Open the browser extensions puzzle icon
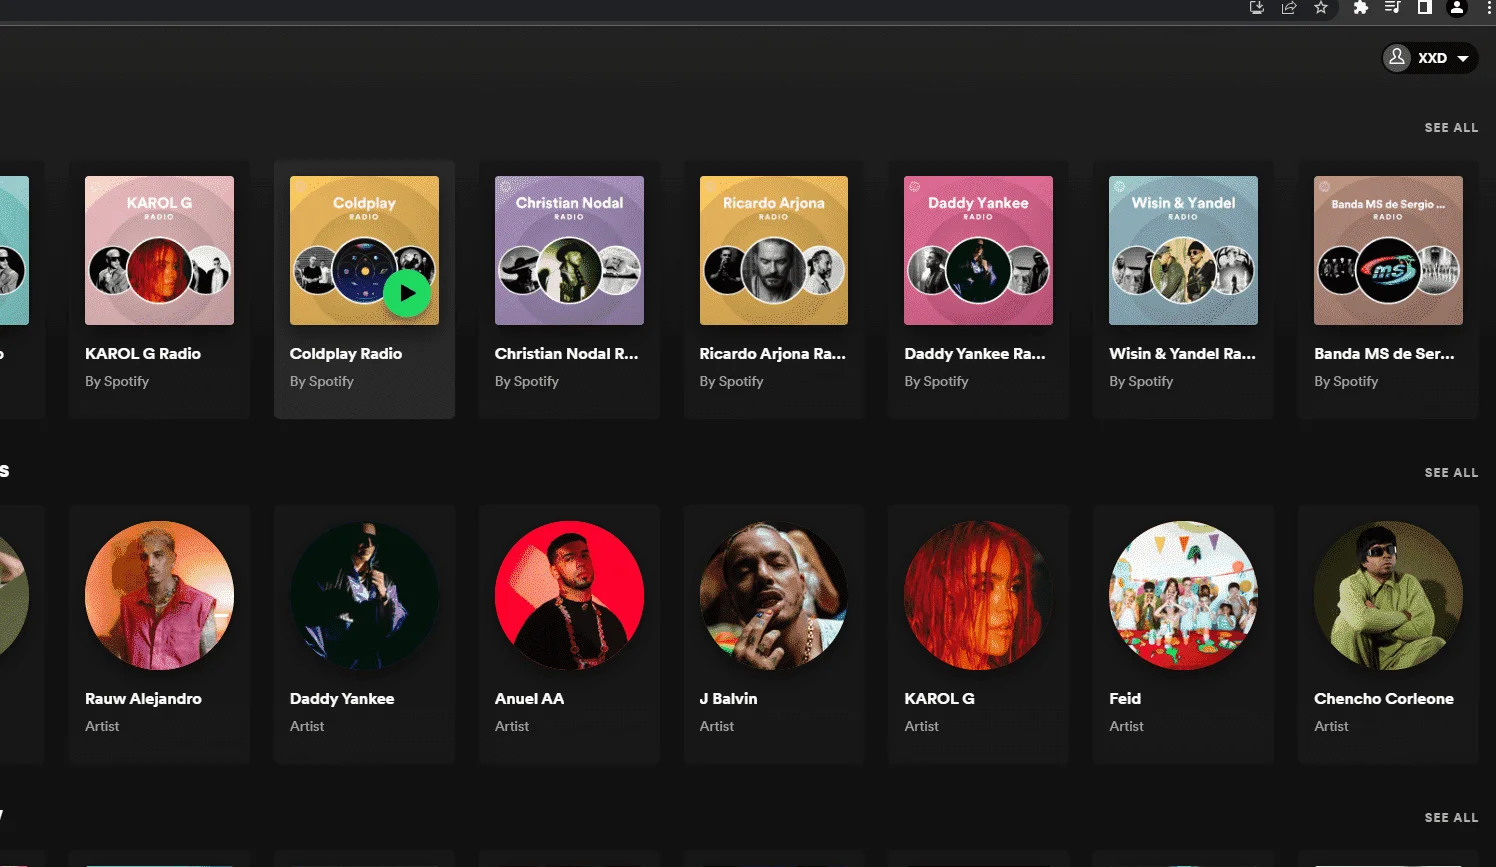Image resolution: width=1496 pixels, height=867 pixels. click(1360, 8)
